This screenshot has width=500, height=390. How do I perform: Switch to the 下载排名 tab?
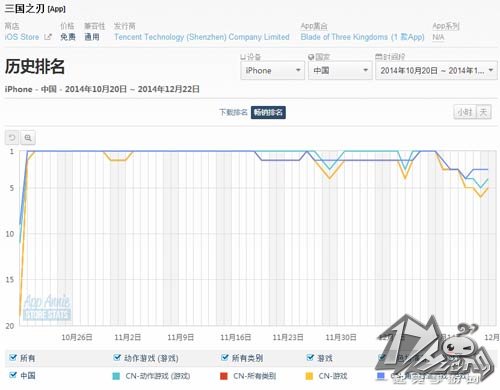[233, 112]
